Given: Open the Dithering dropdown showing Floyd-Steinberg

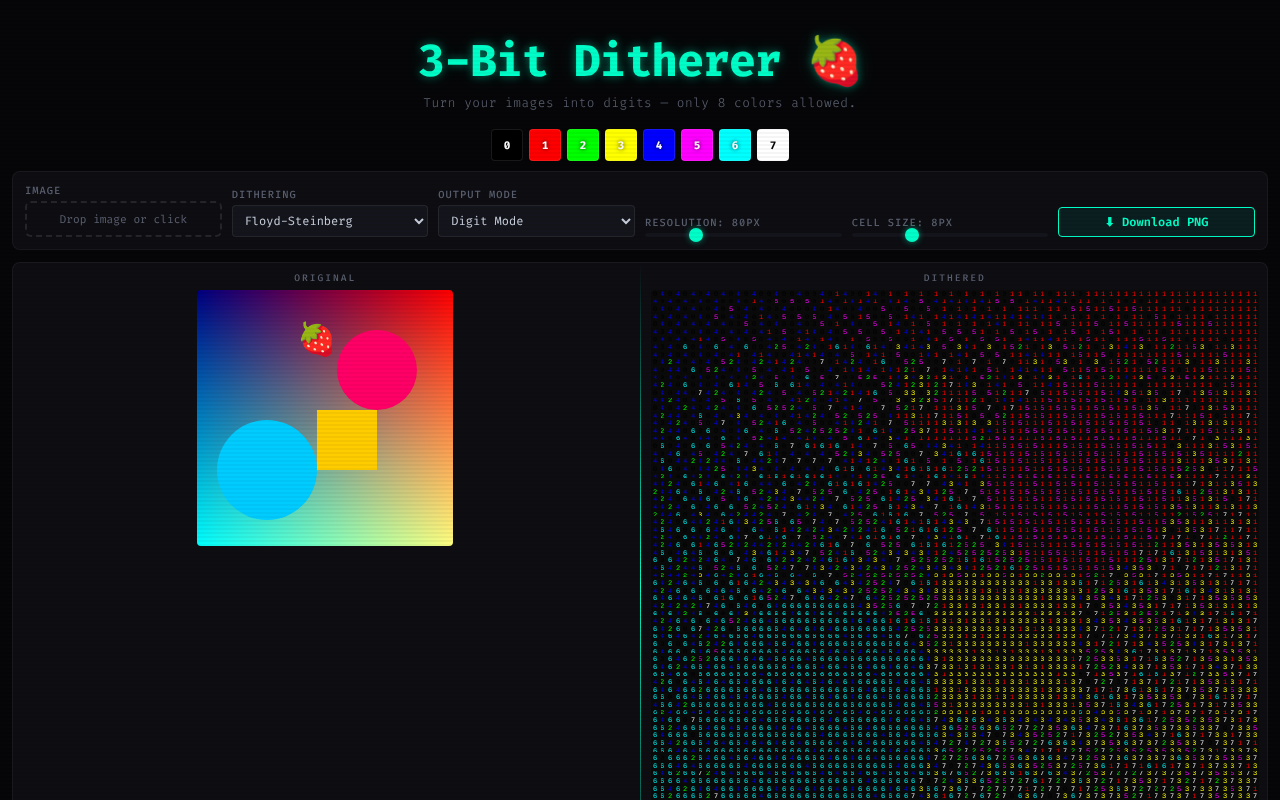Looking at the screenshot, I should click(x=330, y=221).
